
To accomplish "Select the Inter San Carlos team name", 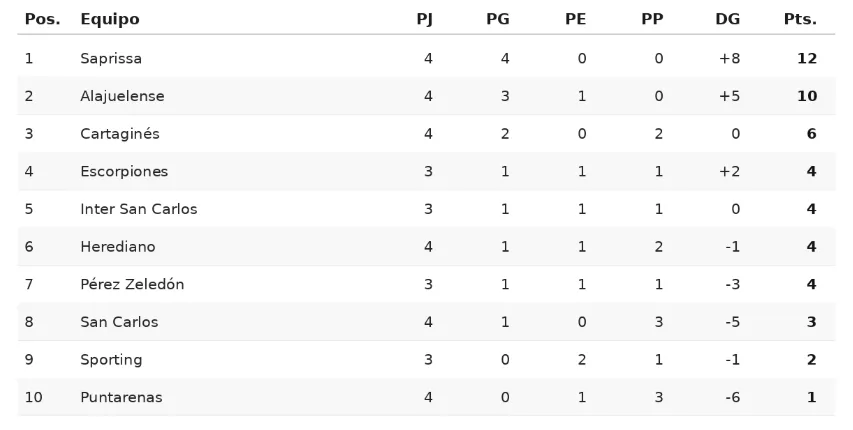I will pos(139,208).
